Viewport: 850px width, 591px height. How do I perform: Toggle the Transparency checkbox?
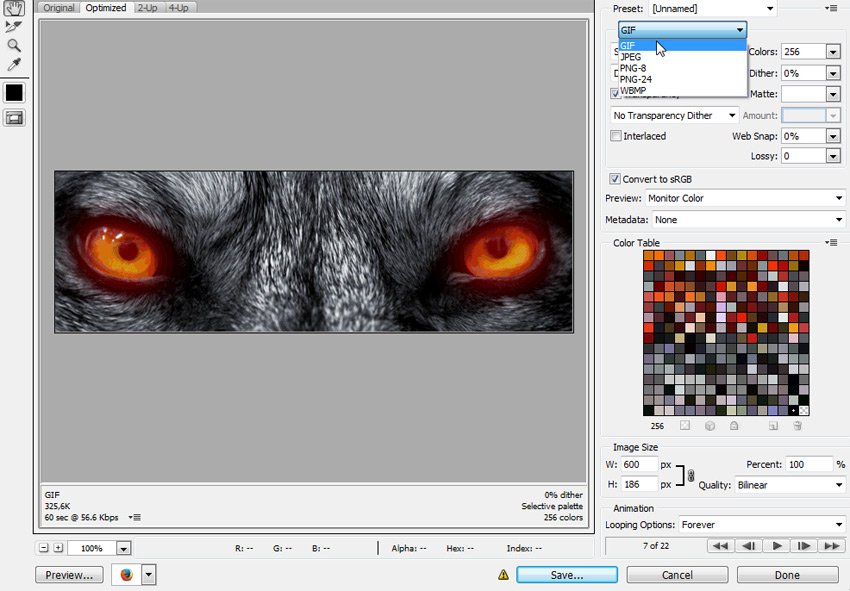pos(615,93)
